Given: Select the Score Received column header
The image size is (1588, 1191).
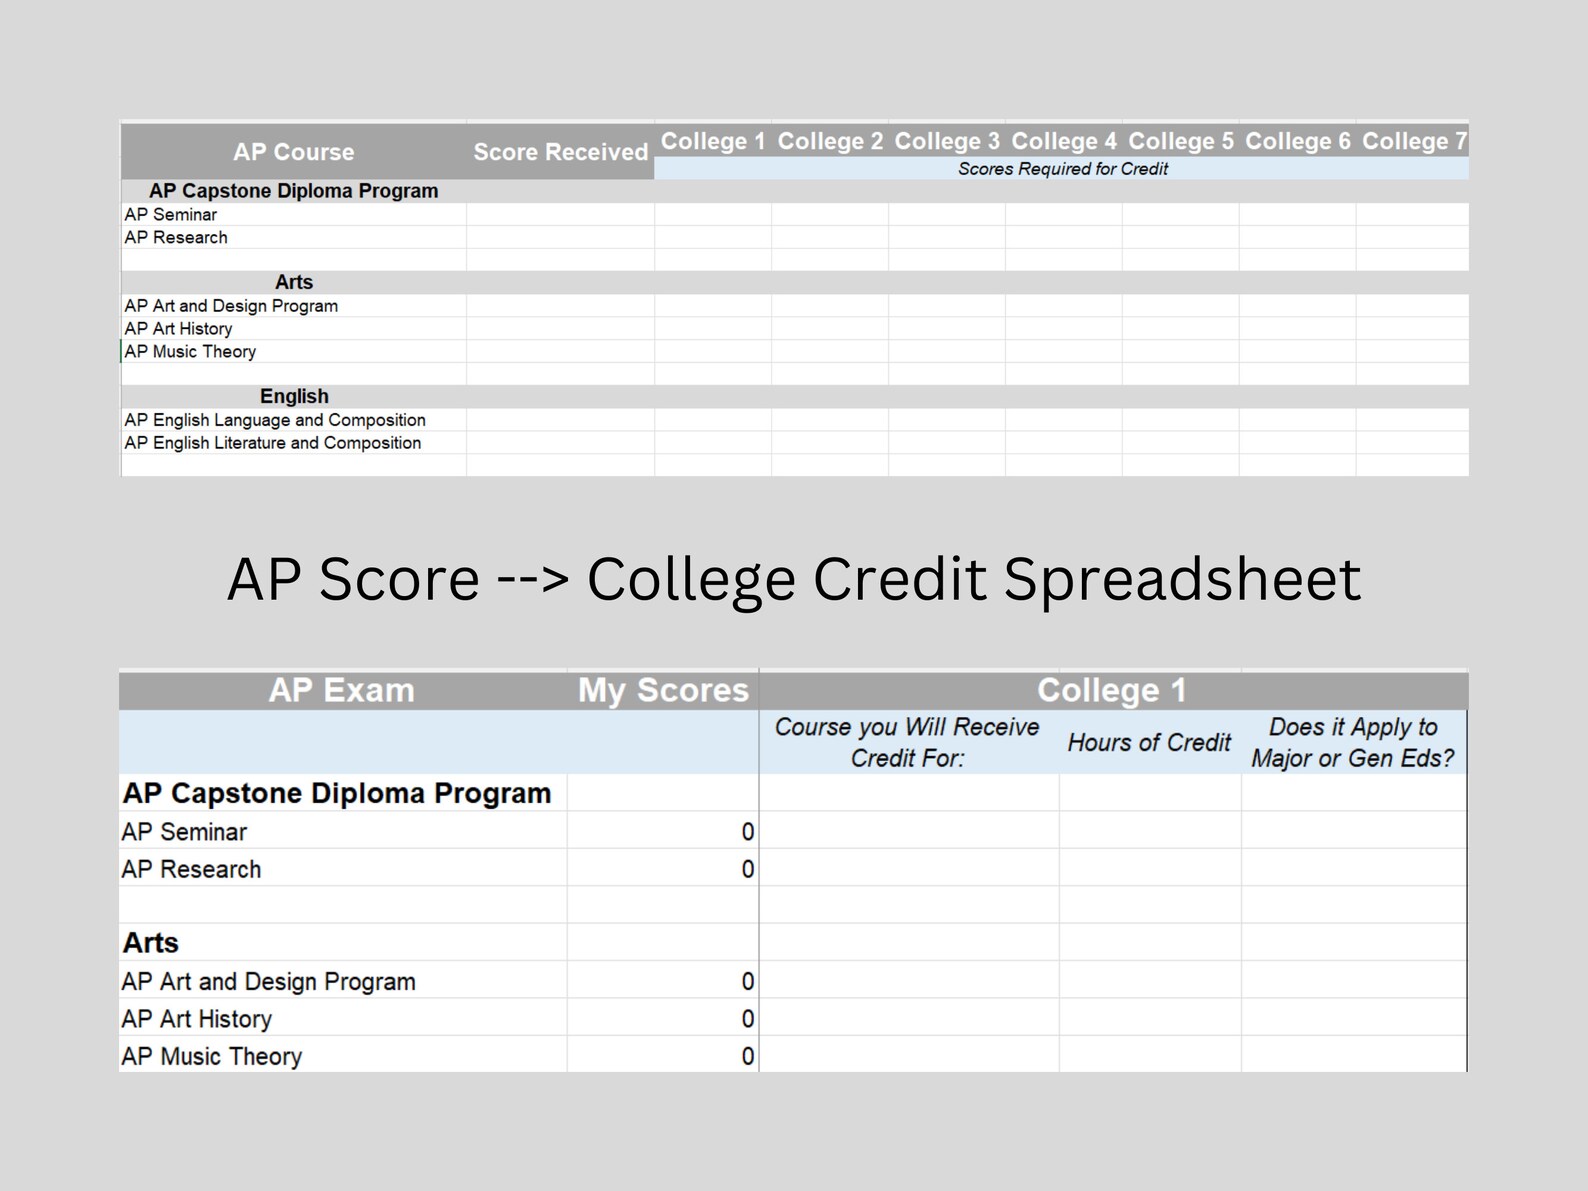Looking at the screenshot, I should point(560,152).
